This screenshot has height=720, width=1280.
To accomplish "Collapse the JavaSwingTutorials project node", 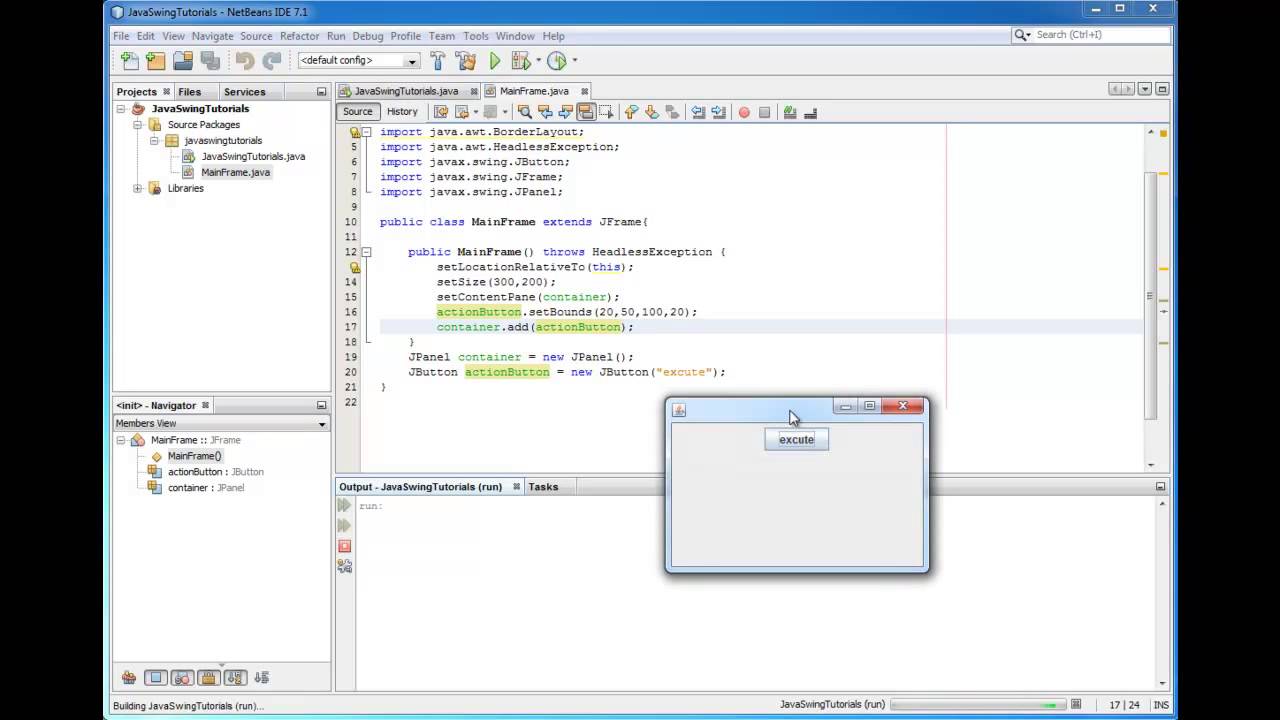I will pyautogui.click(x=122, y=109).
